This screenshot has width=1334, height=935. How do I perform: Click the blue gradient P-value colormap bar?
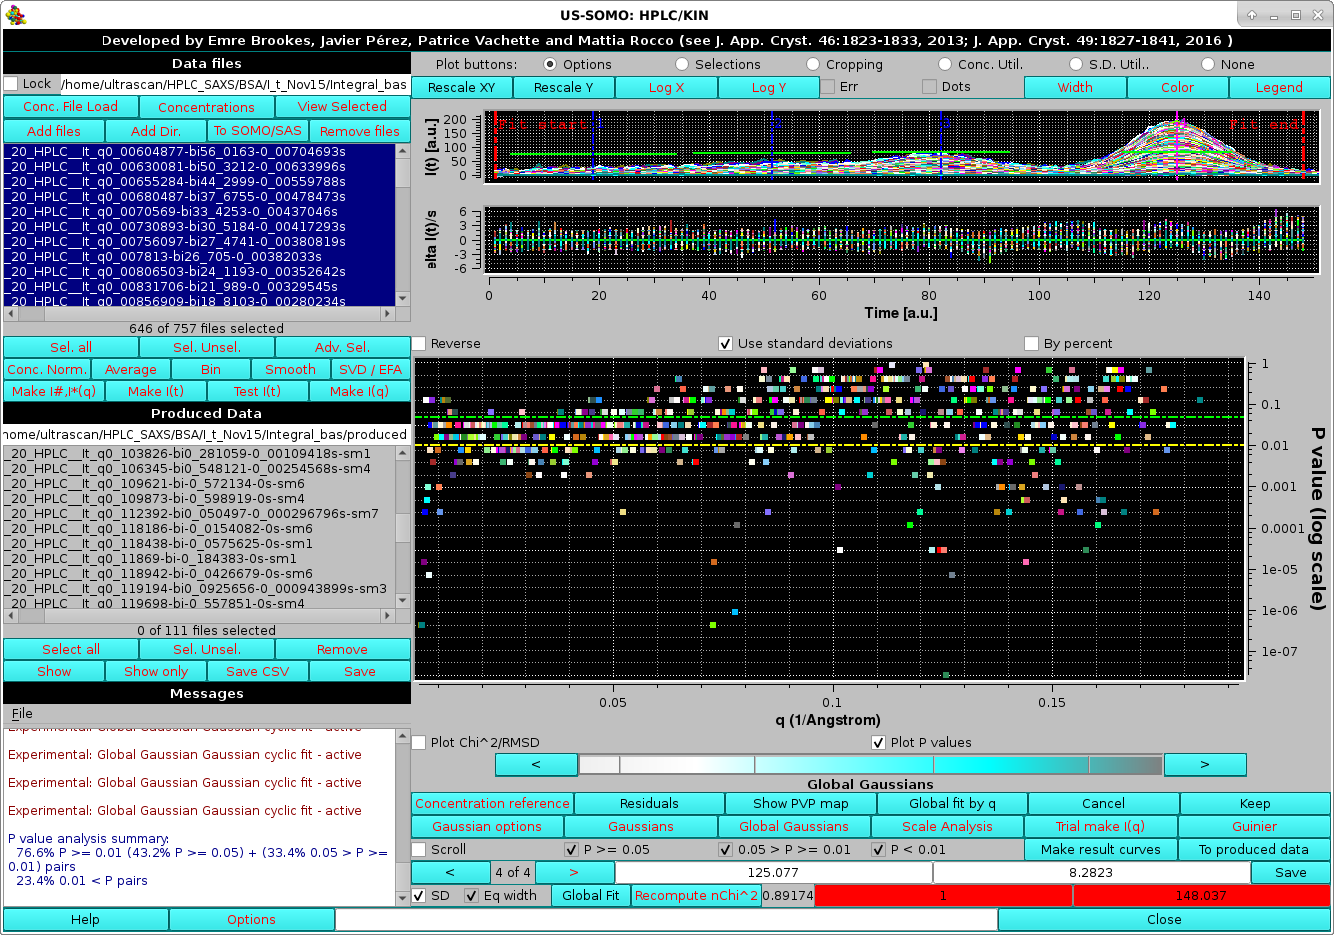(870, 764)
